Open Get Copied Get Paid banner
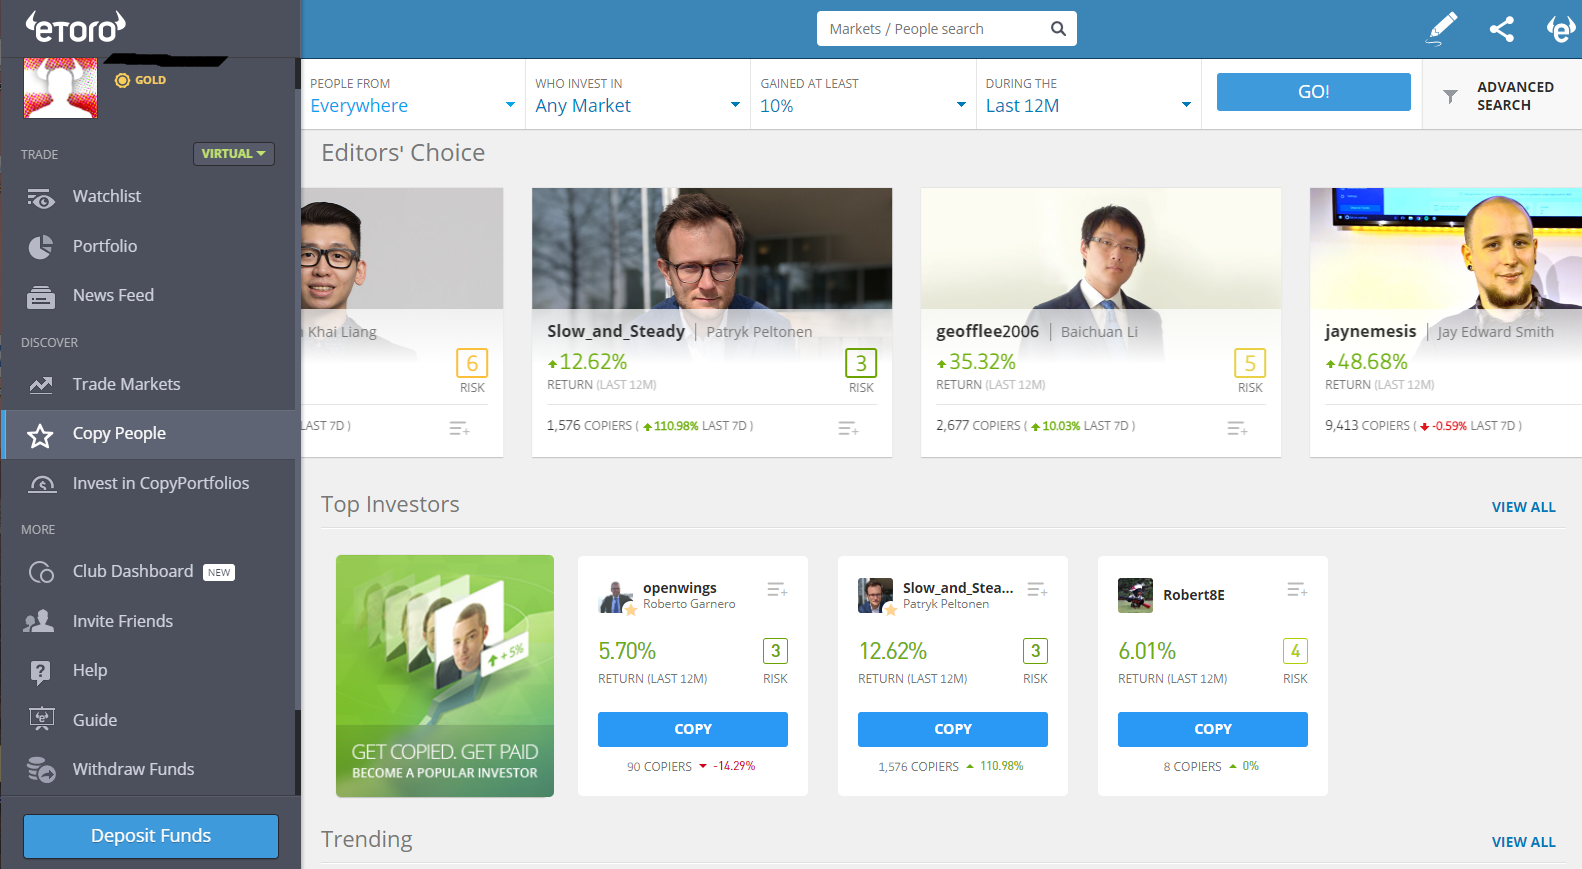 coord(445,676)
